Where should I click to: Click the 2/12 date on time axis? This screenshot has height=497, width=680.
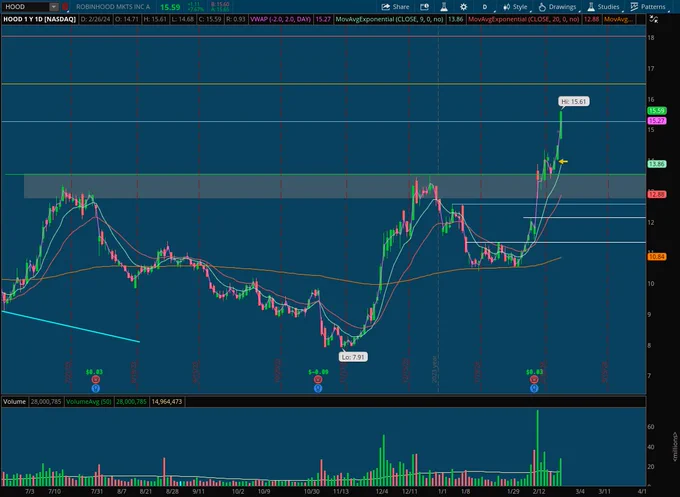[x=539, y=491]
